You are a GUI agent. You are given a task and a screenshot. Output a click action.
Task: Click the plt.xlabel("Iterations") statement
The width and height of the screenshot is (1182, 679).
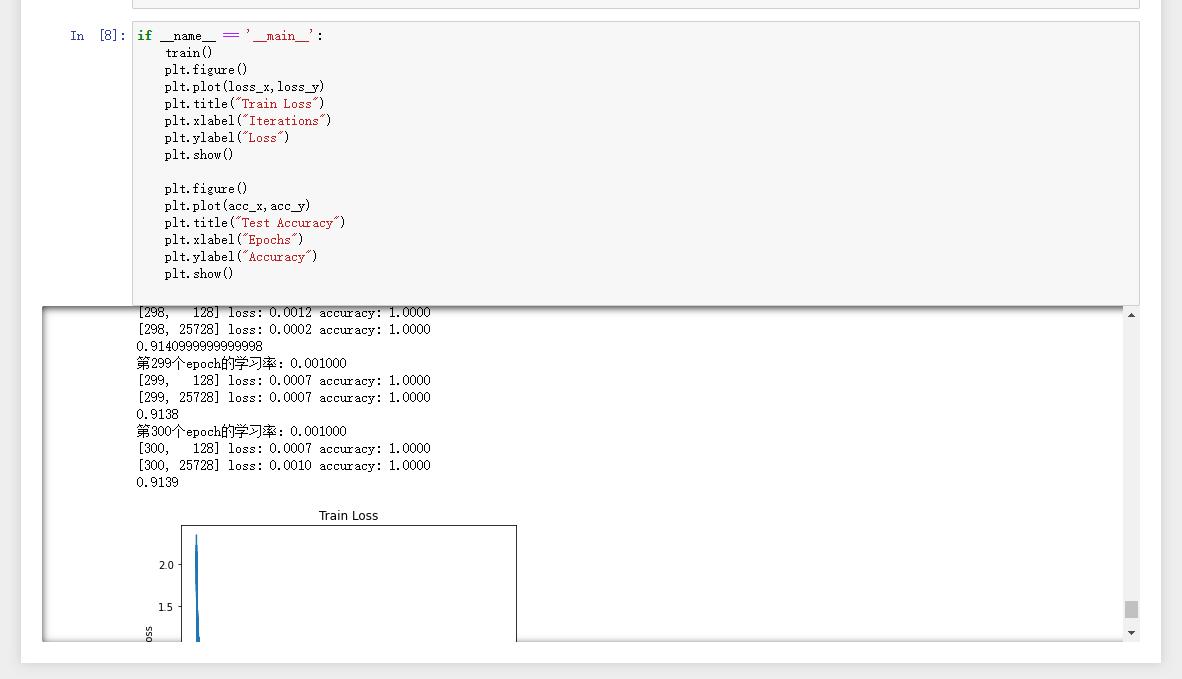pyautogui.click(x=247, y=120)
